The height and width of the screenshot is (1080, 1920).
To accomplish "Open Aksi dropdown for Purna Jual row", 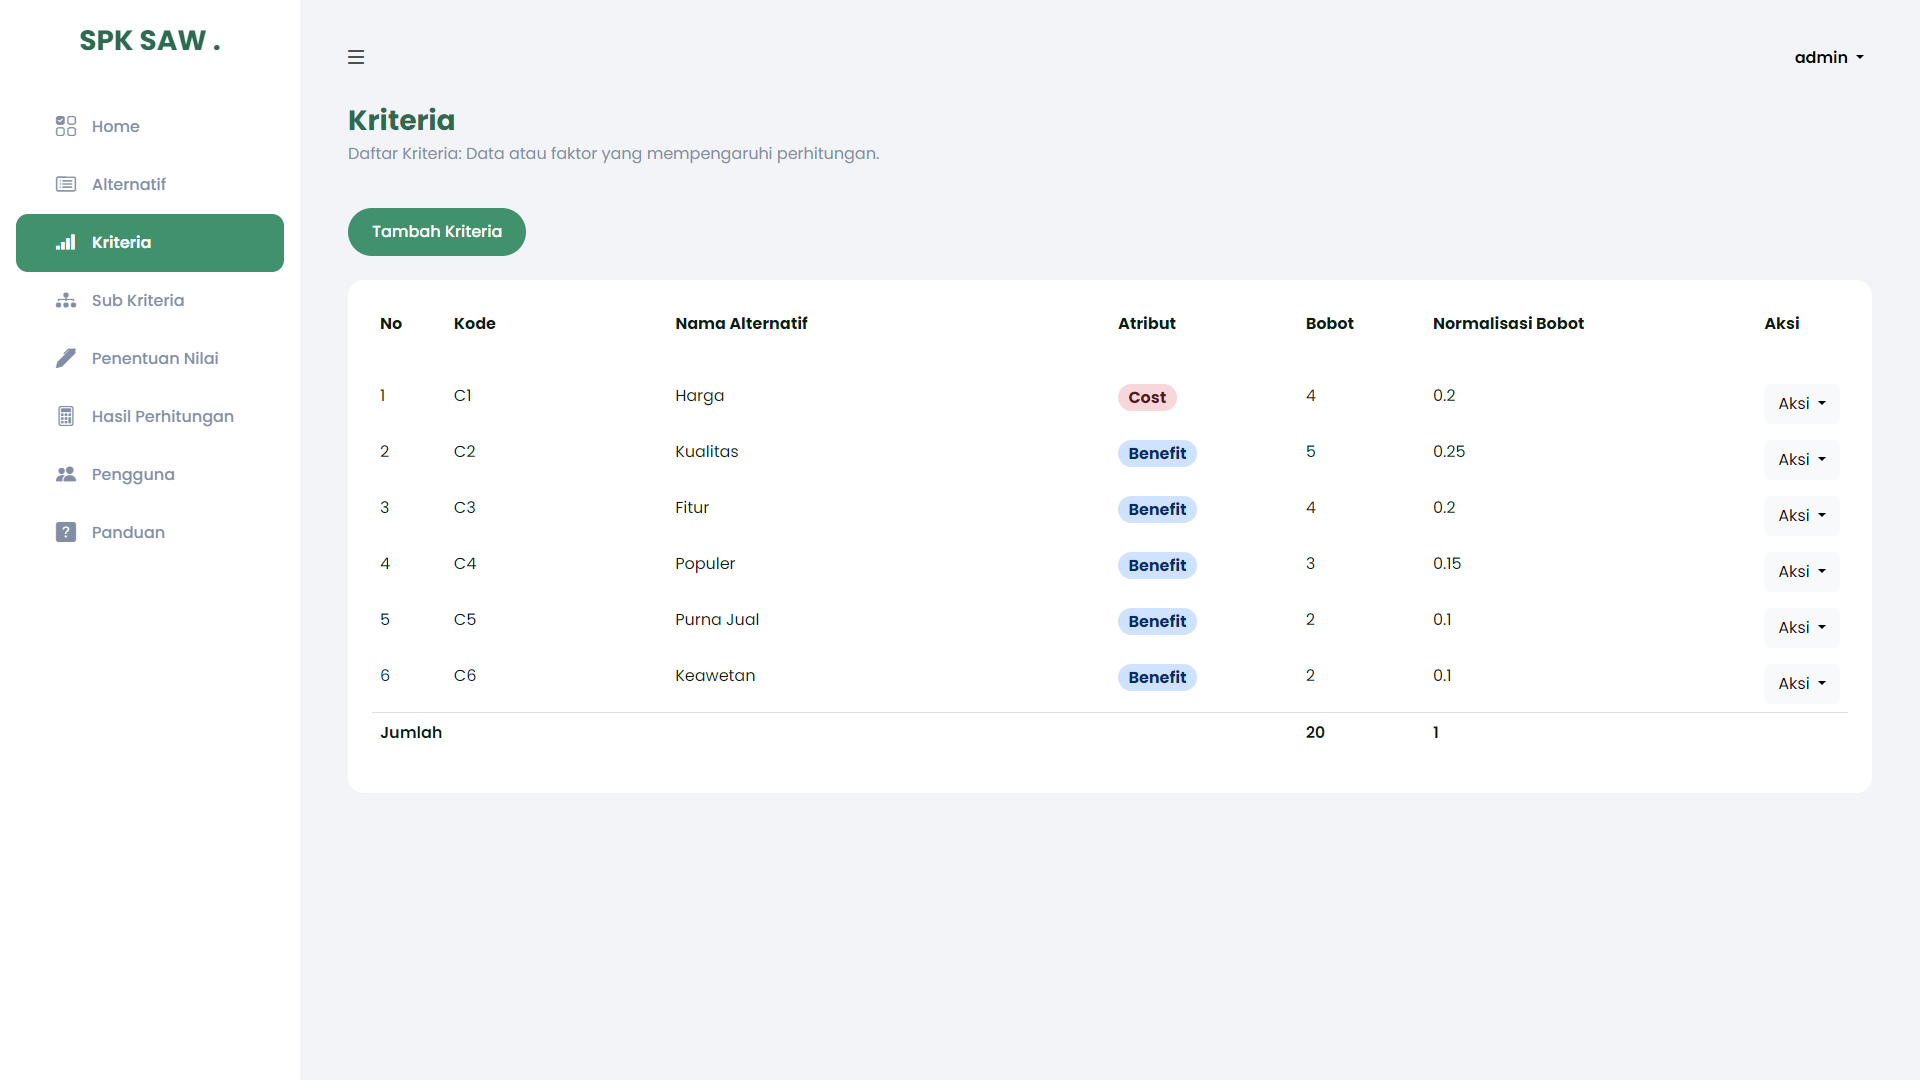I will point(1801,628).
